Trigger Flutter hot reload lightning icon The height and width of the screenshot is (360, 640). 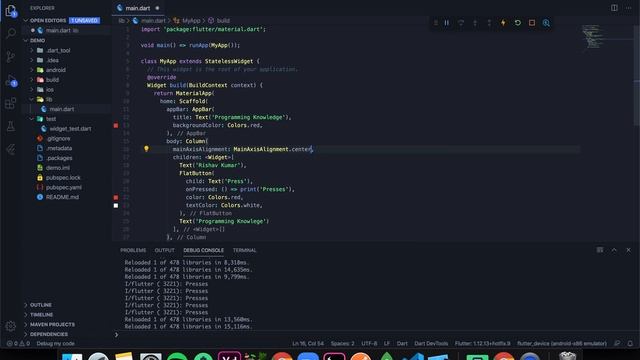click(503, 23)
